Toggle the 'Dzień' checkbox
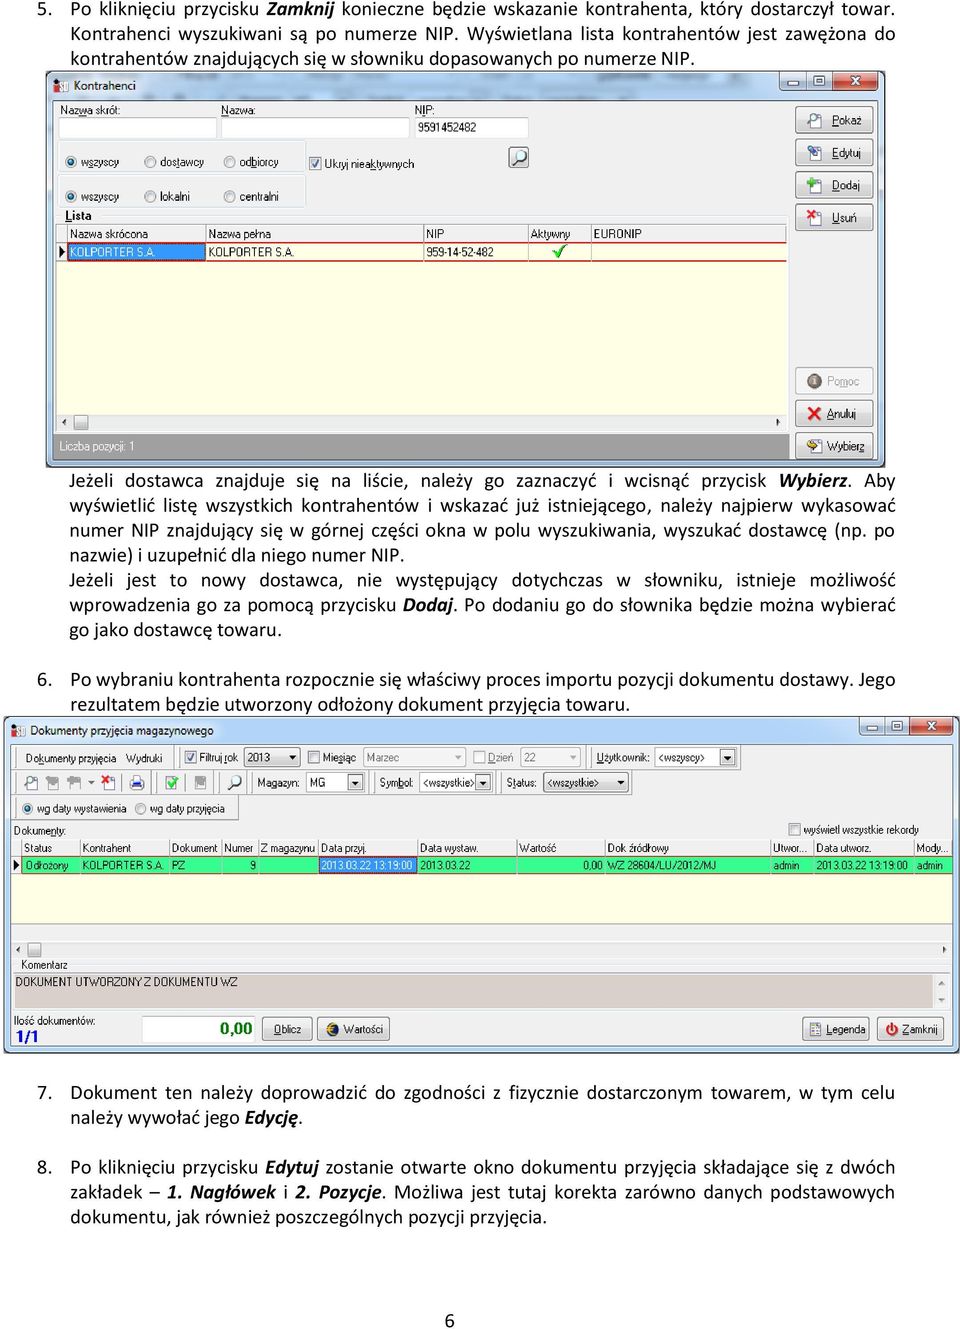Screen dimensions: 960x1329 point(479,757)
